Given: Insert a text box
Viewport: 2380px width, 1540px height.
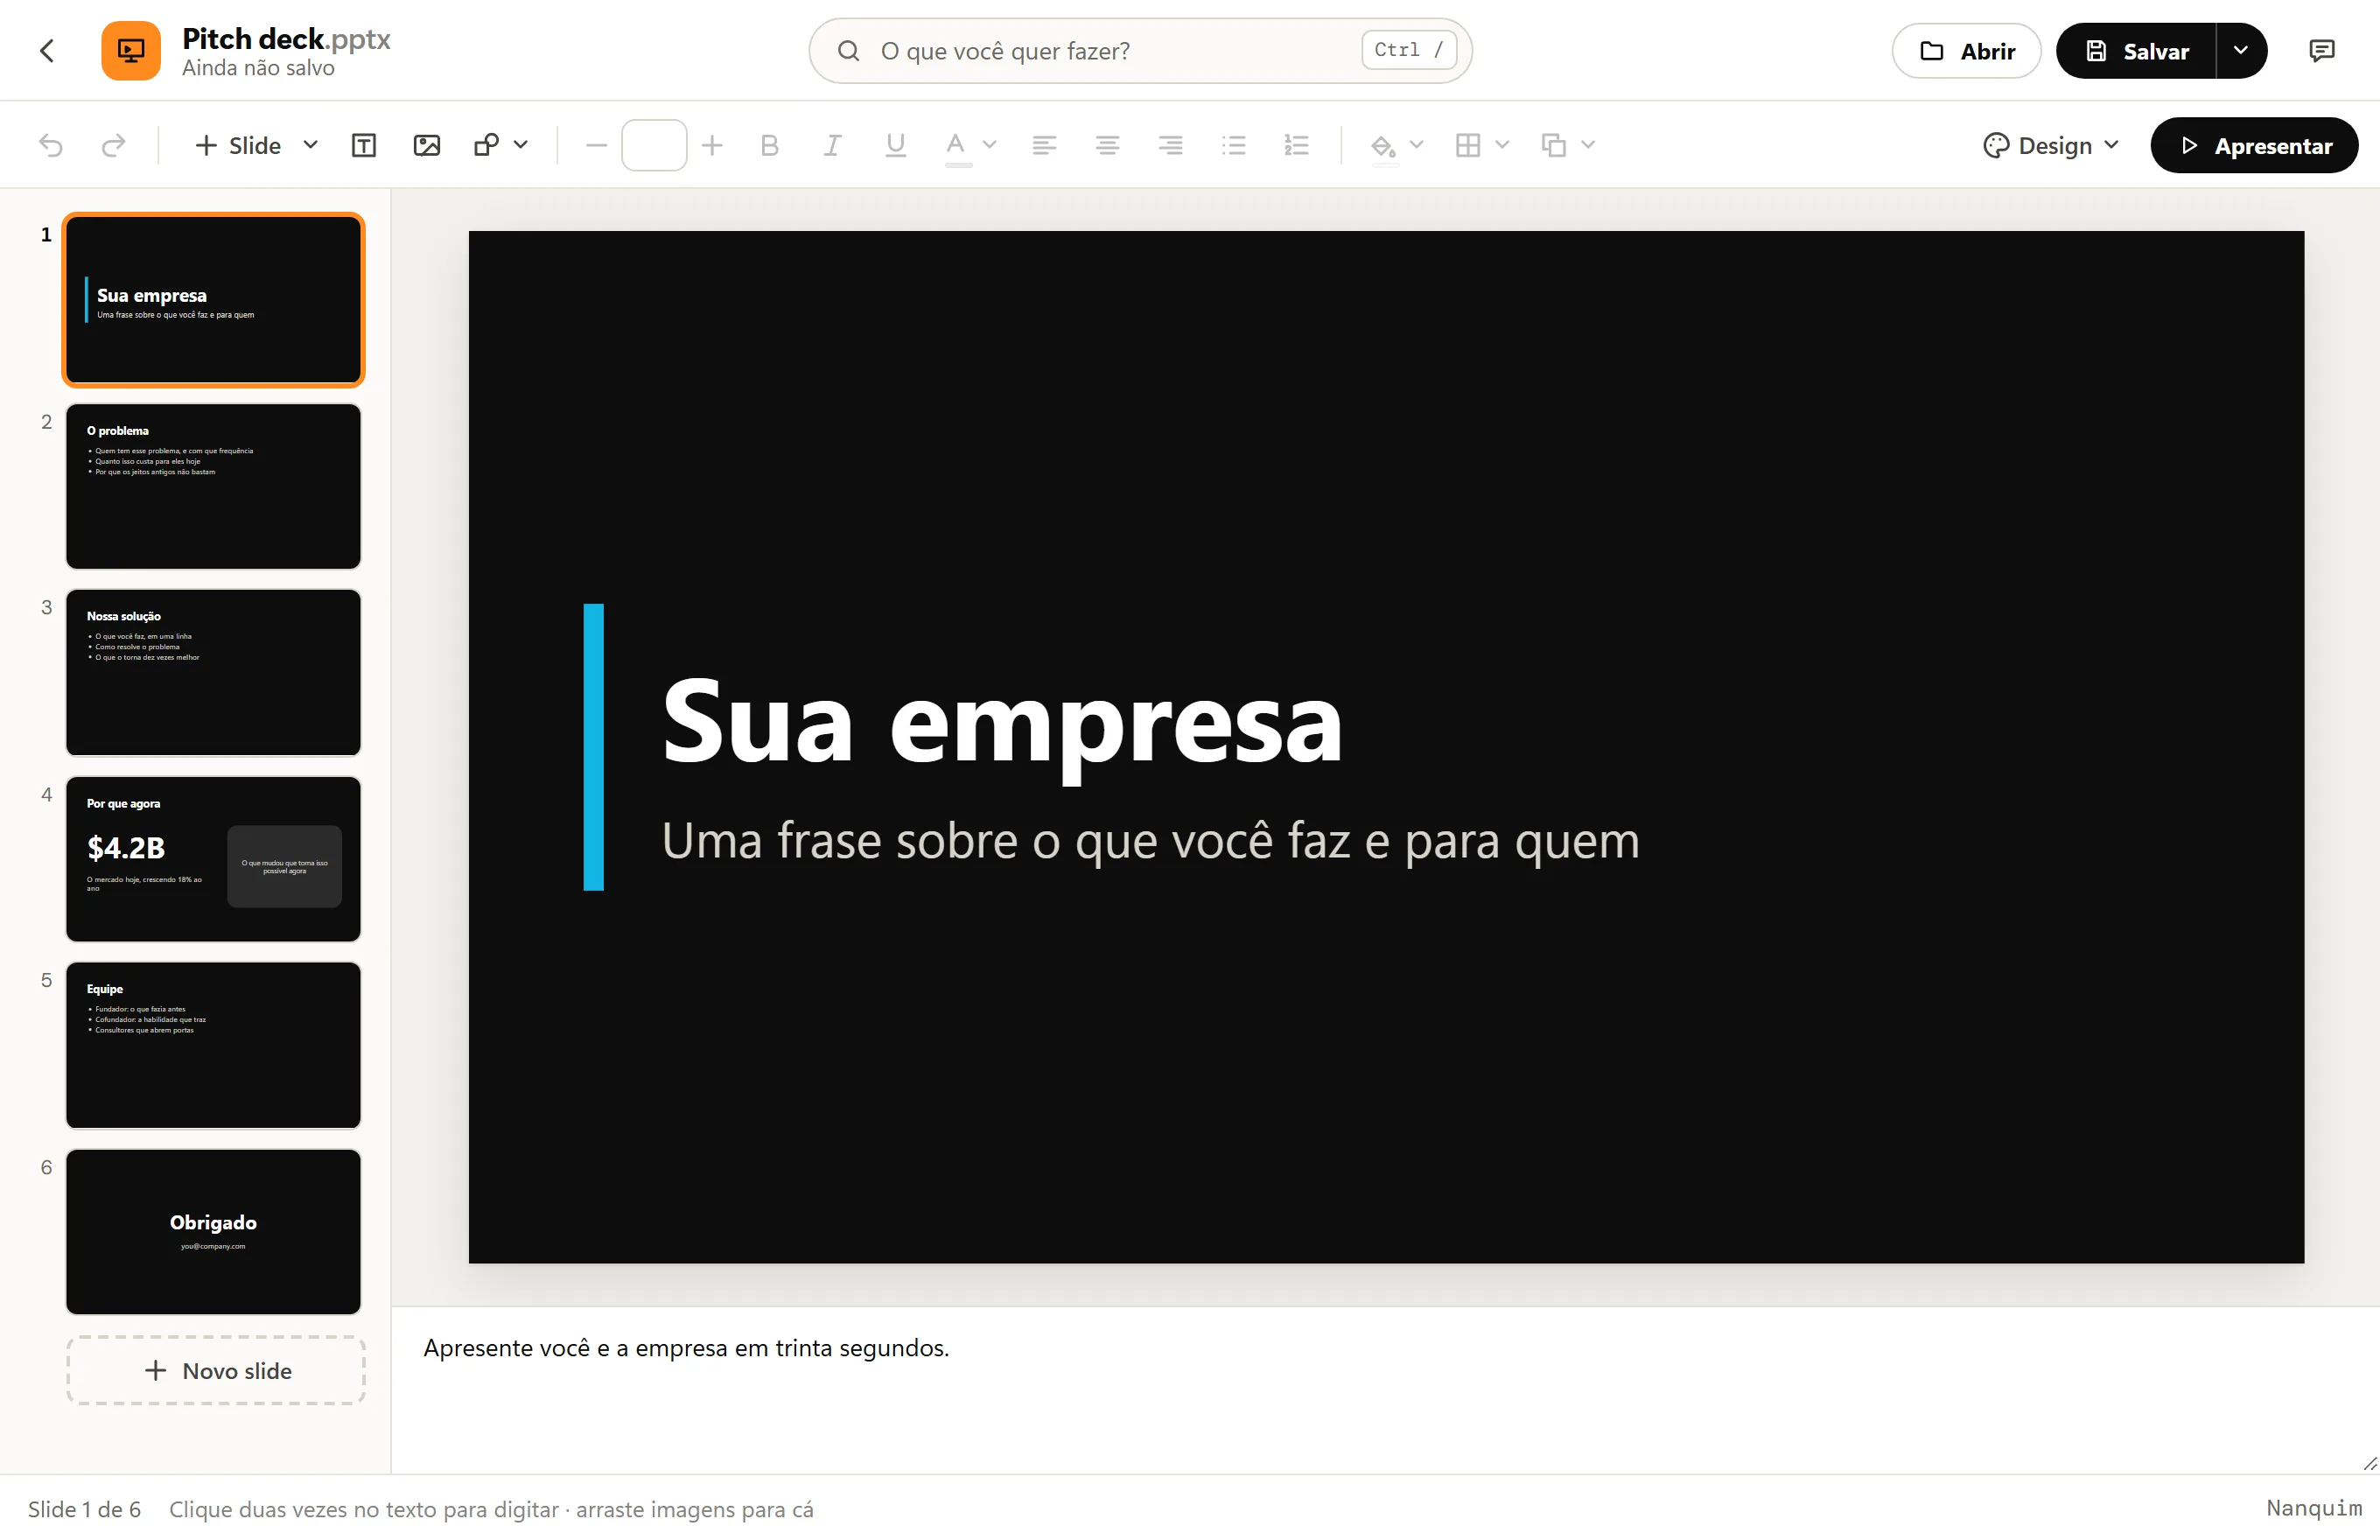Looking at the screenshot, I should click(364, 146).
